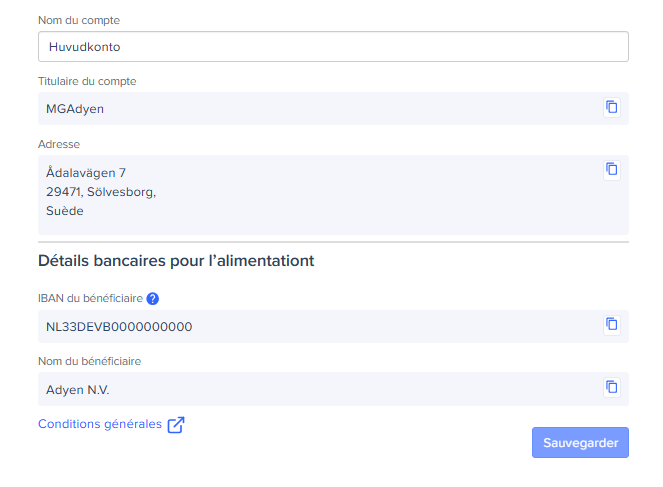
Task: Click the Détails bancaires pour l'alimentationt heading
Action: click(x=176, y=261)
